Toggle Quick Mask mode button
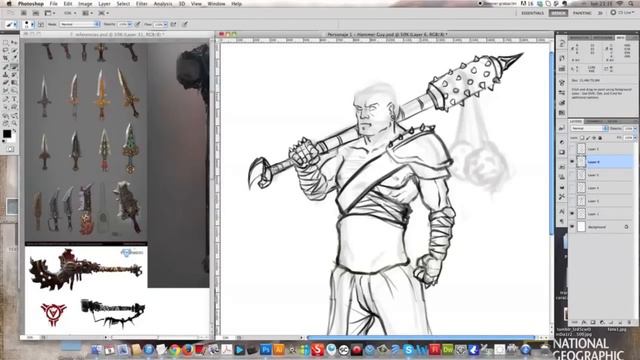 pyautogui.click(x=10, y=150)
